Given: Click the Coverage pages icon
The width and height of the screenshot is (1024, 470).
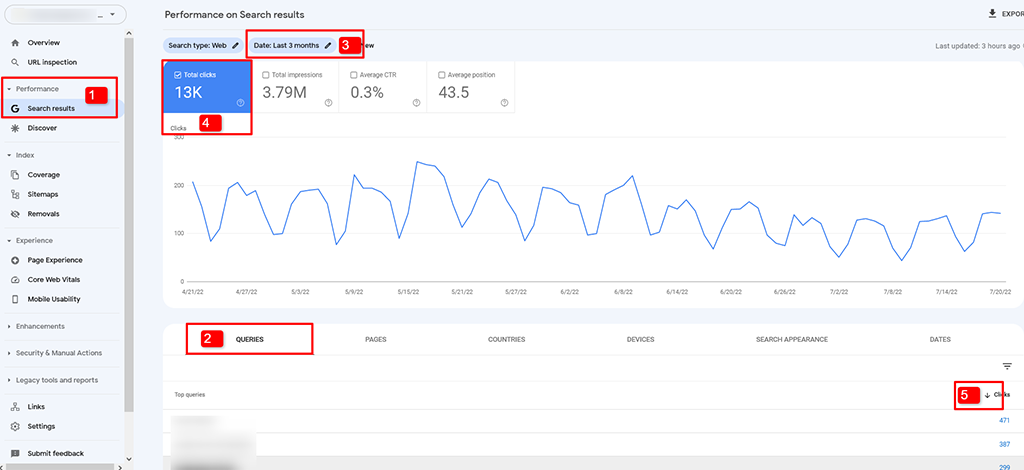Looking at the screenshot, I should tap(15, 175).
